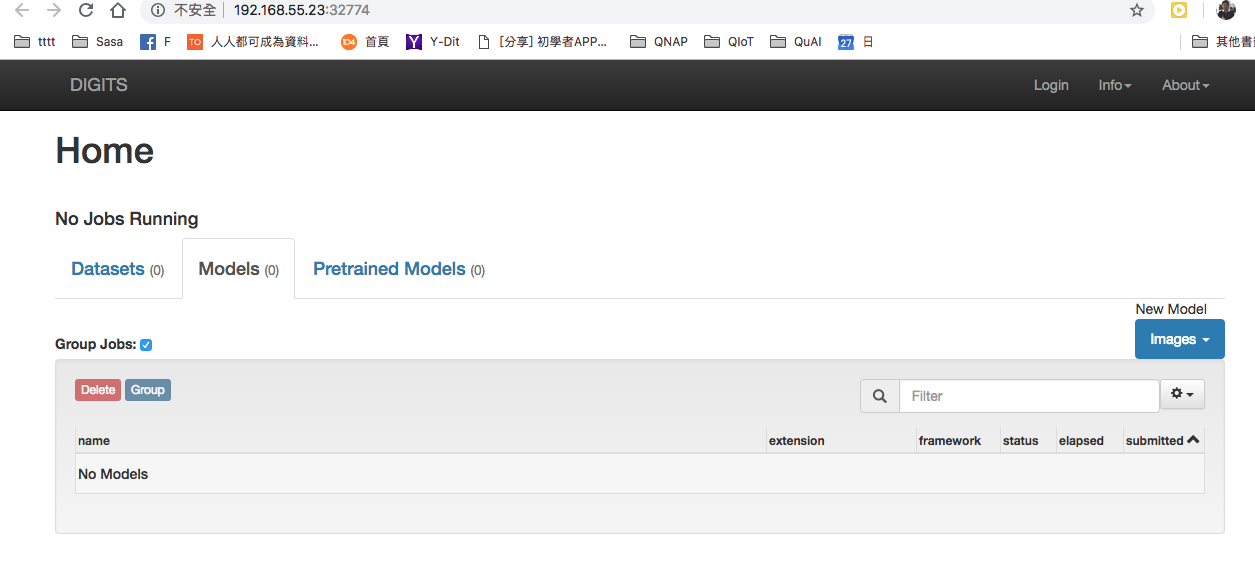This screenshot has height=580, width=1255.
Task: Open the QNAP bookmark folder
Action: [x=659, y=42]
